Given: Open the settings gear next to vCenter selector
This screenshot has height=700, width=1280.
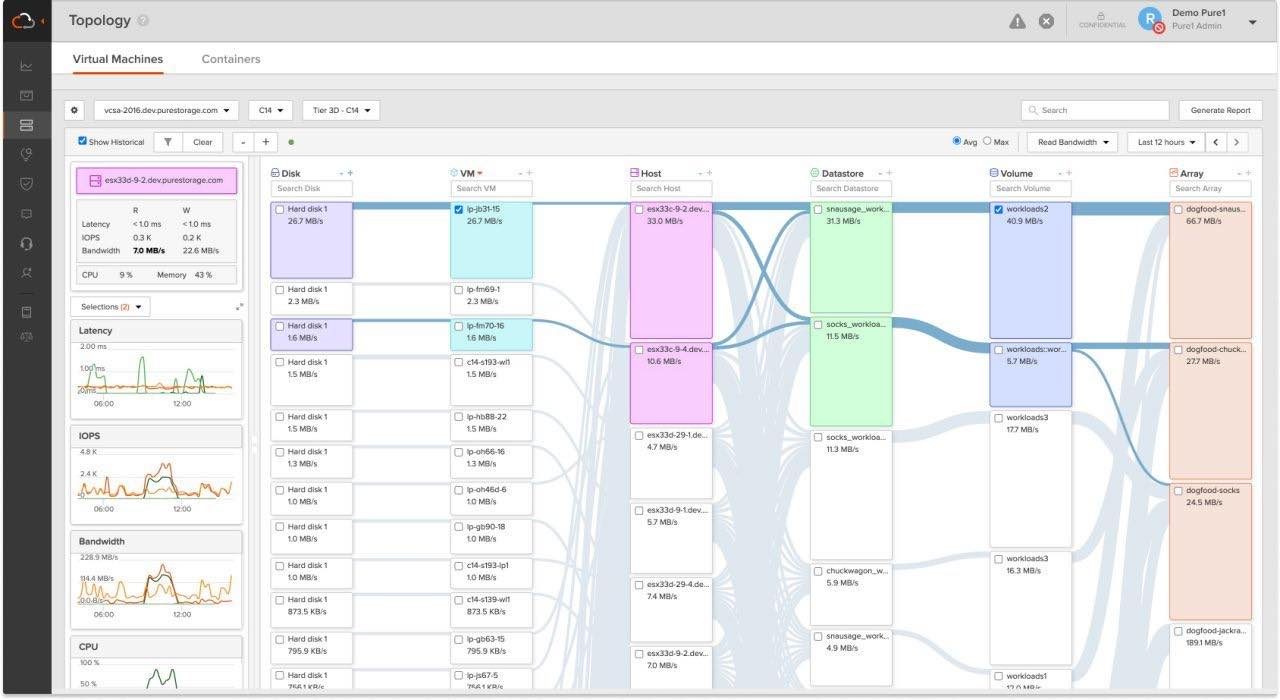Looking at the screenshot, I should [74, 110].
